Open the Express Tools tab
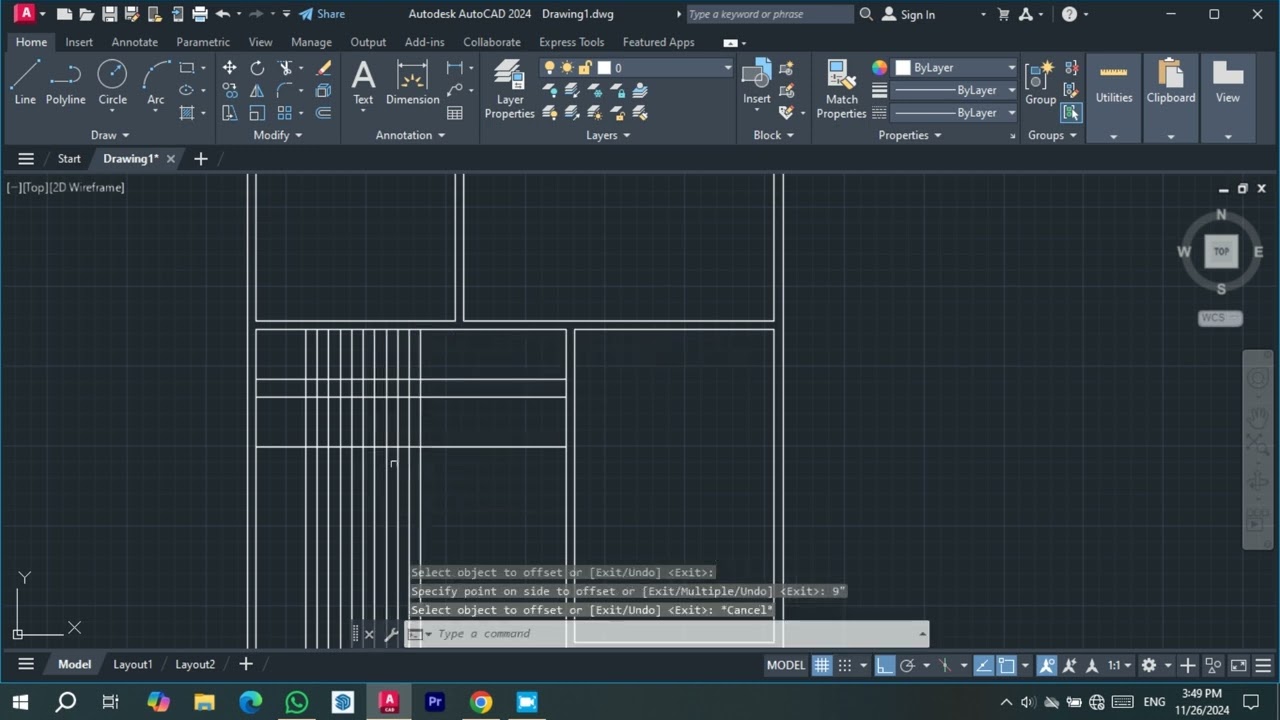 pyautogui.click(x=571, y=42)
